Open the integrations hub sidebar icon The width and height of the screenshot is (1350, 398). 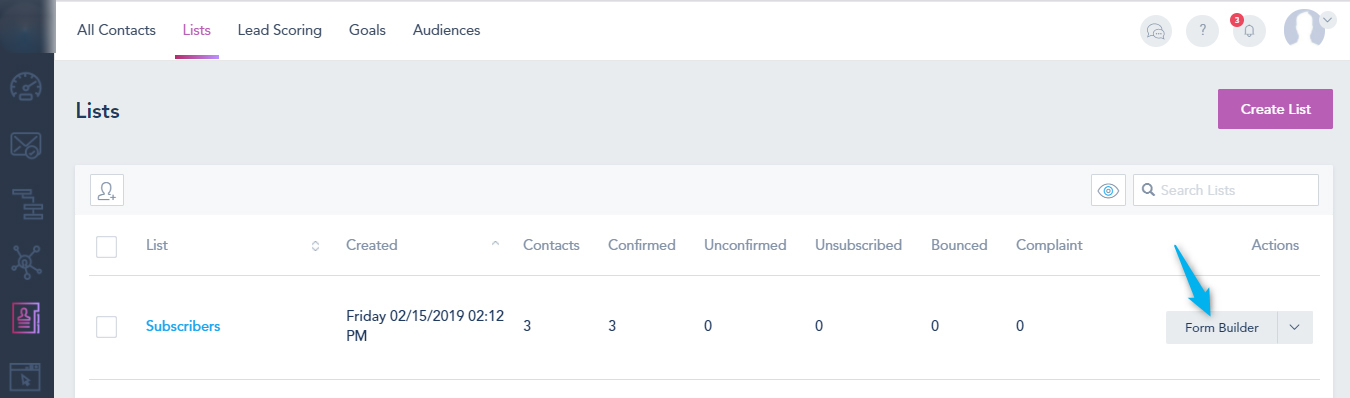[26, 262]
